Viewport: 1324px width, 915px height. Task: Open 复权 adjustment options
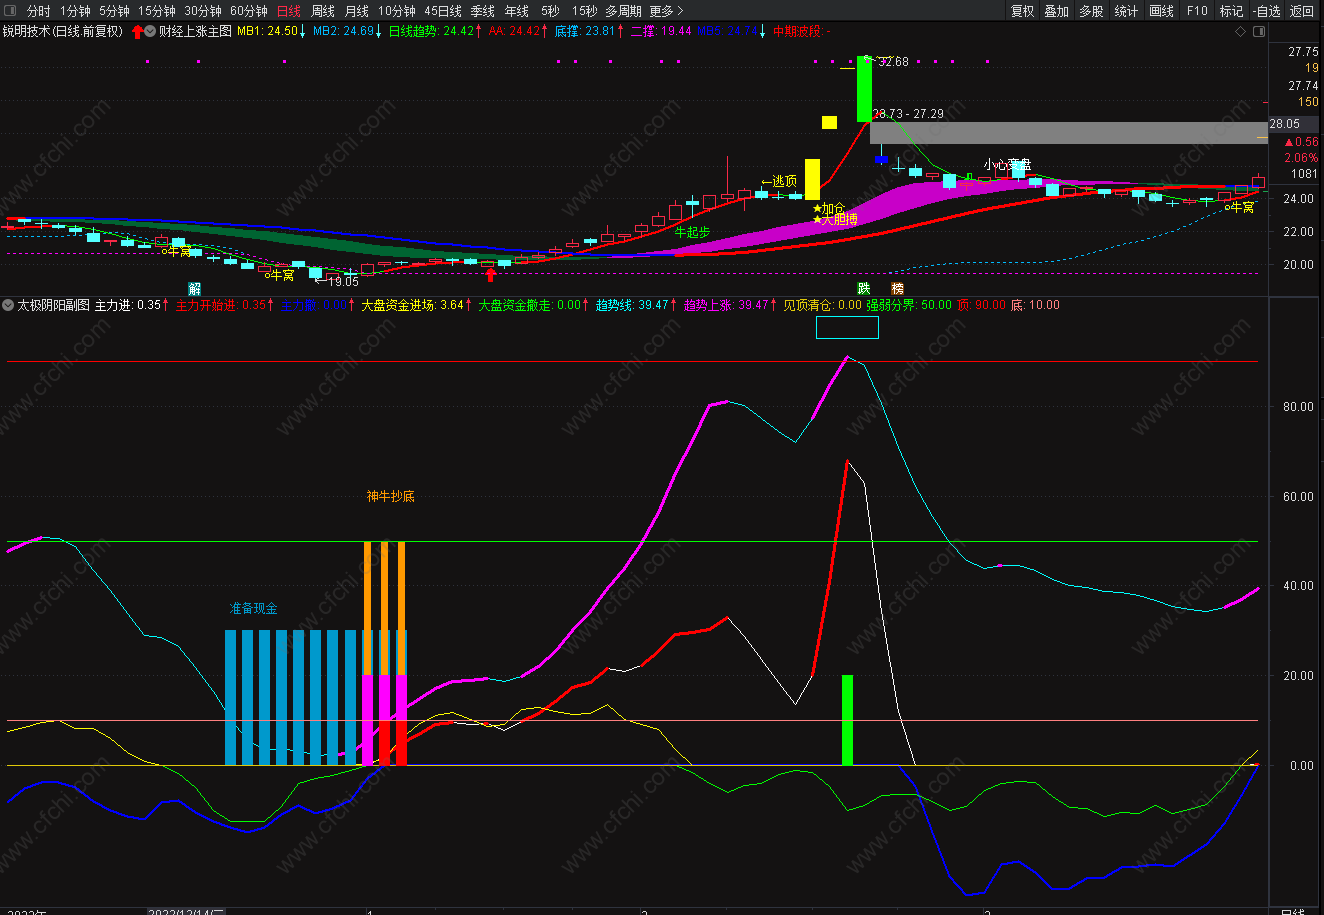coord(1023,11)
